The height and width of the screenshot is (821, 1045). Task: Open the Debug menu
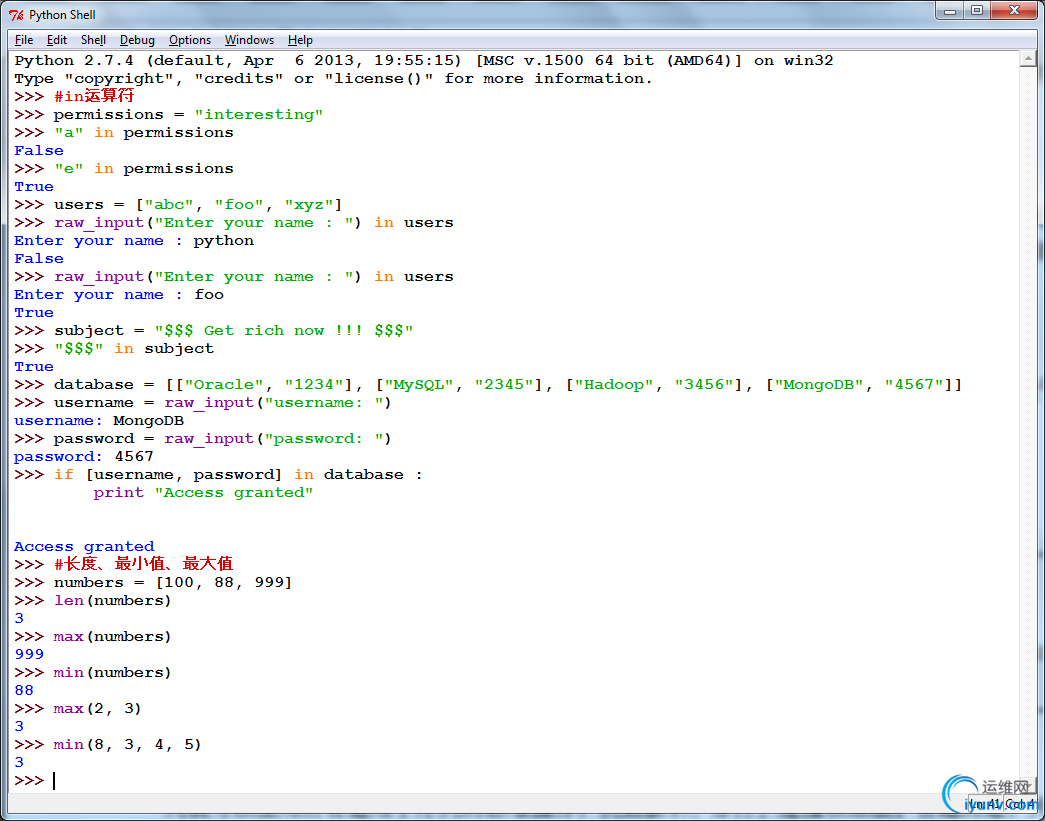pos(137,40)
